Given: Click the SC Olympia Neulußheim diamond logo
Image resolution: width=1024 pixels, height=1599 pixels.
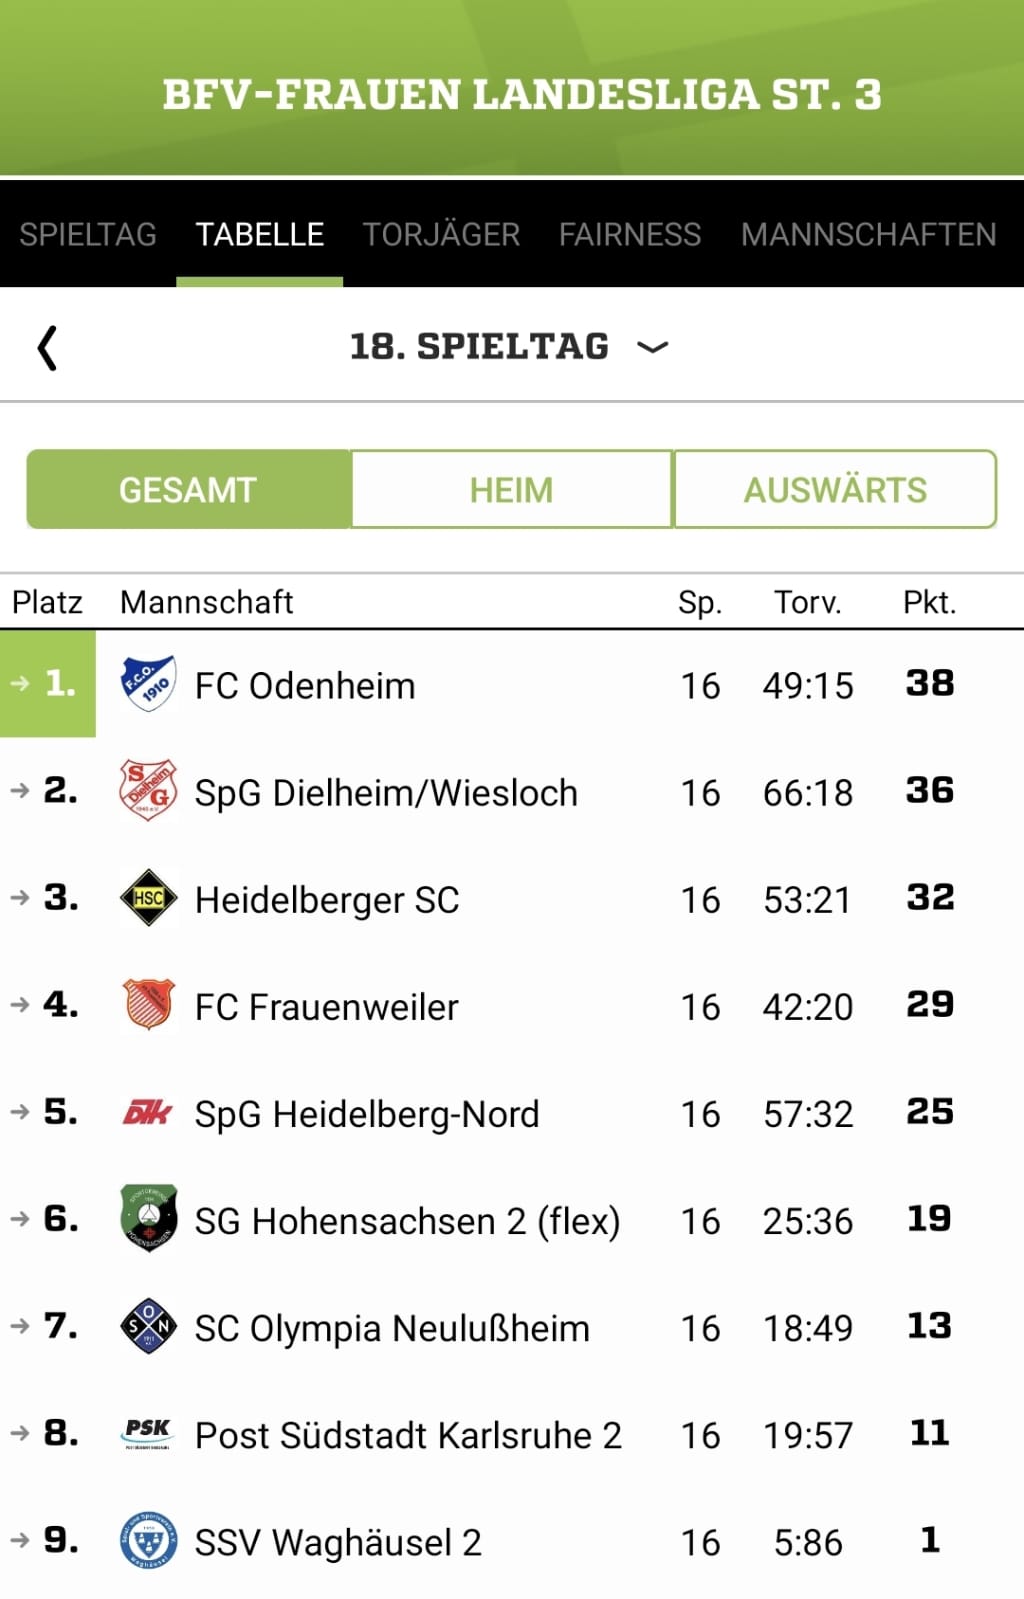Looking at the screenshot, I should tap(148, 1326).
